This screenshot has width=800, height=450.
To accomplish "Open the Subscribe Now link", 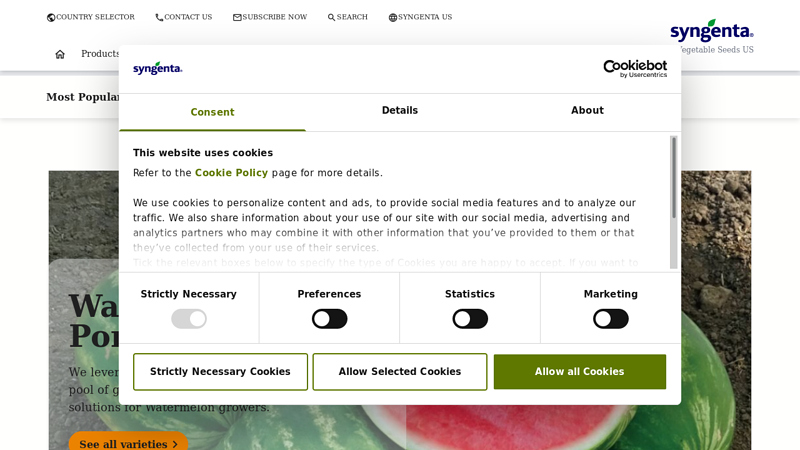I will point(274,17).
